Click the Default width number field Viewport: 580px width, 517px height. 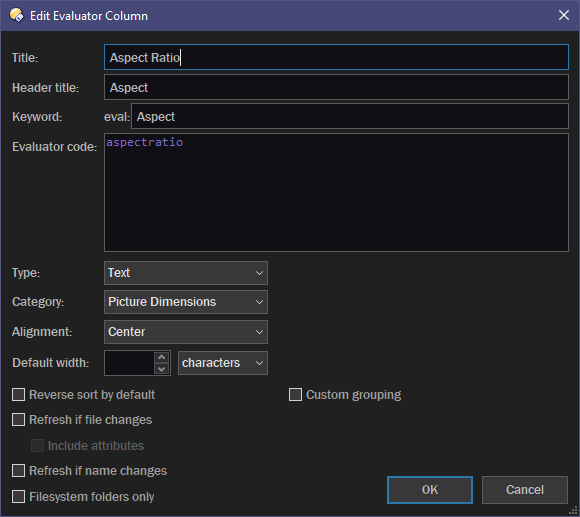tap(129, 363)
